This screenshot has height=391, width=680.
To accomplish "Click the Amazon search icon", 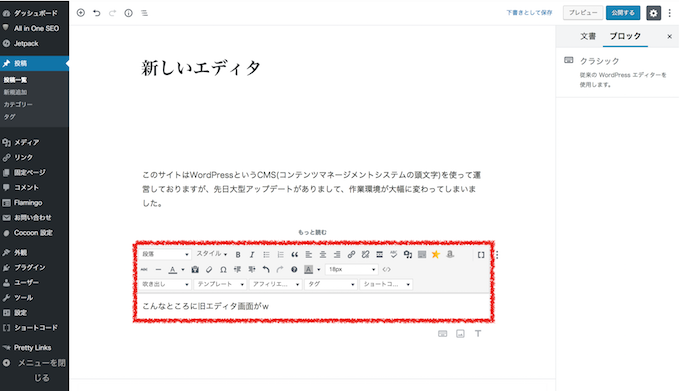I will (x=450, y=254).
